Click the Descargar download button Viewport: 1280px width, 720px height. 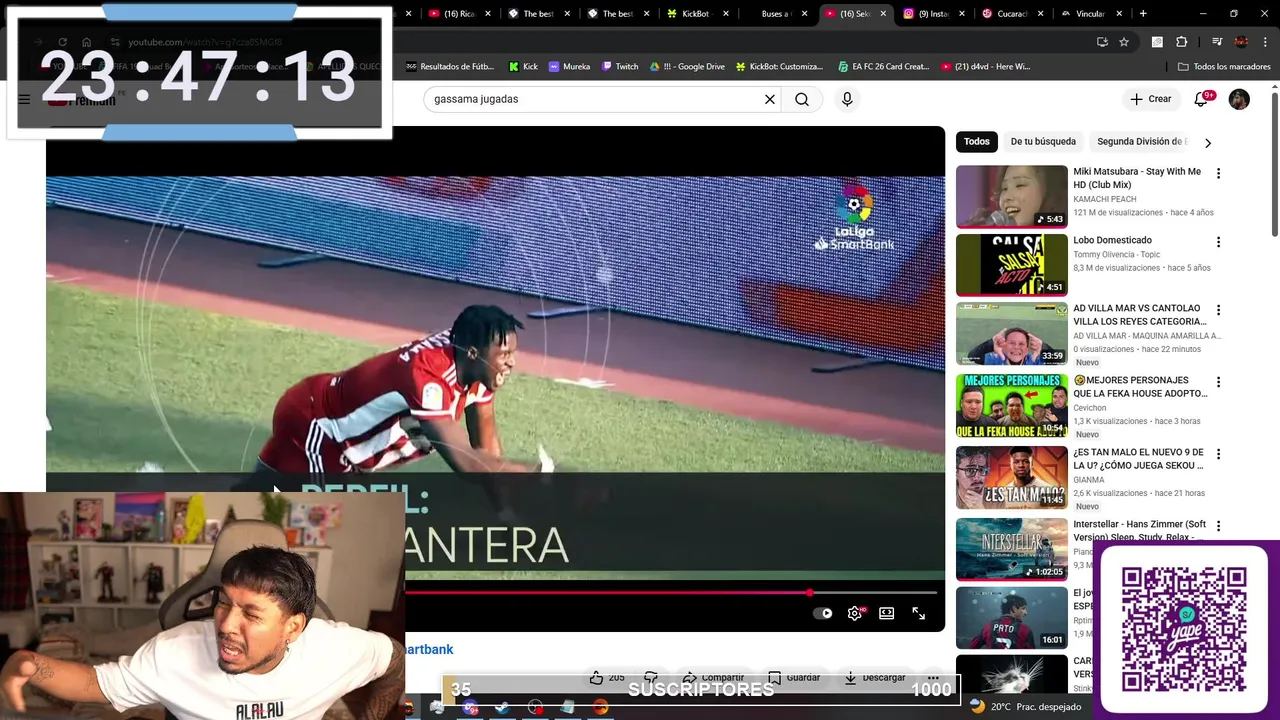click(x=875, y=678)
